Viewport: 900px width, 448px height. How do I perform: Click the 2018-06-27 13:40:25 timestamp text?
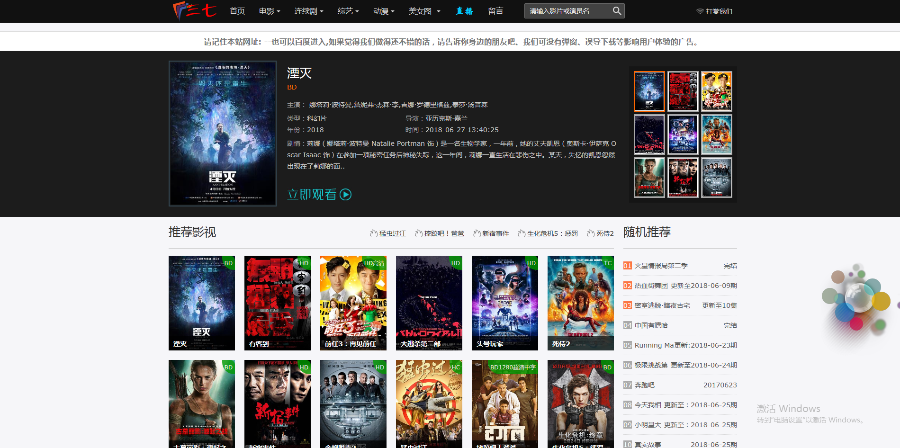tap(460, 130)
